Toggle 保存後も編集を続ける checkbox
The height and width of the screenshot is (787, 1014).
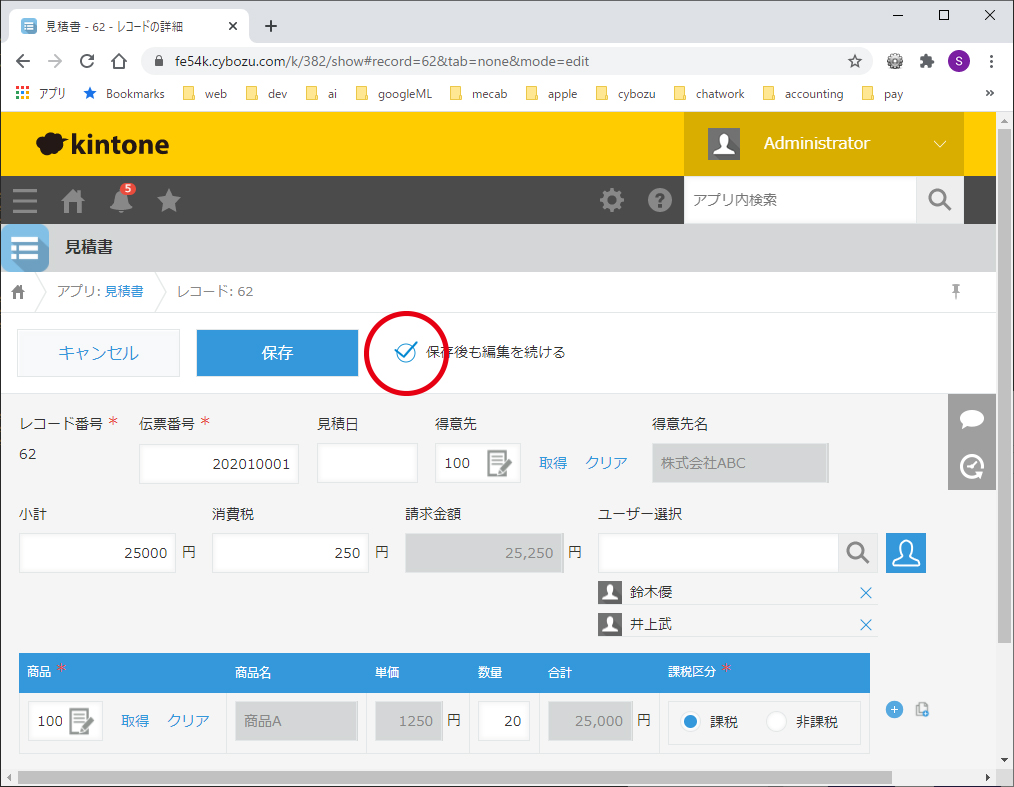(405, 352)
